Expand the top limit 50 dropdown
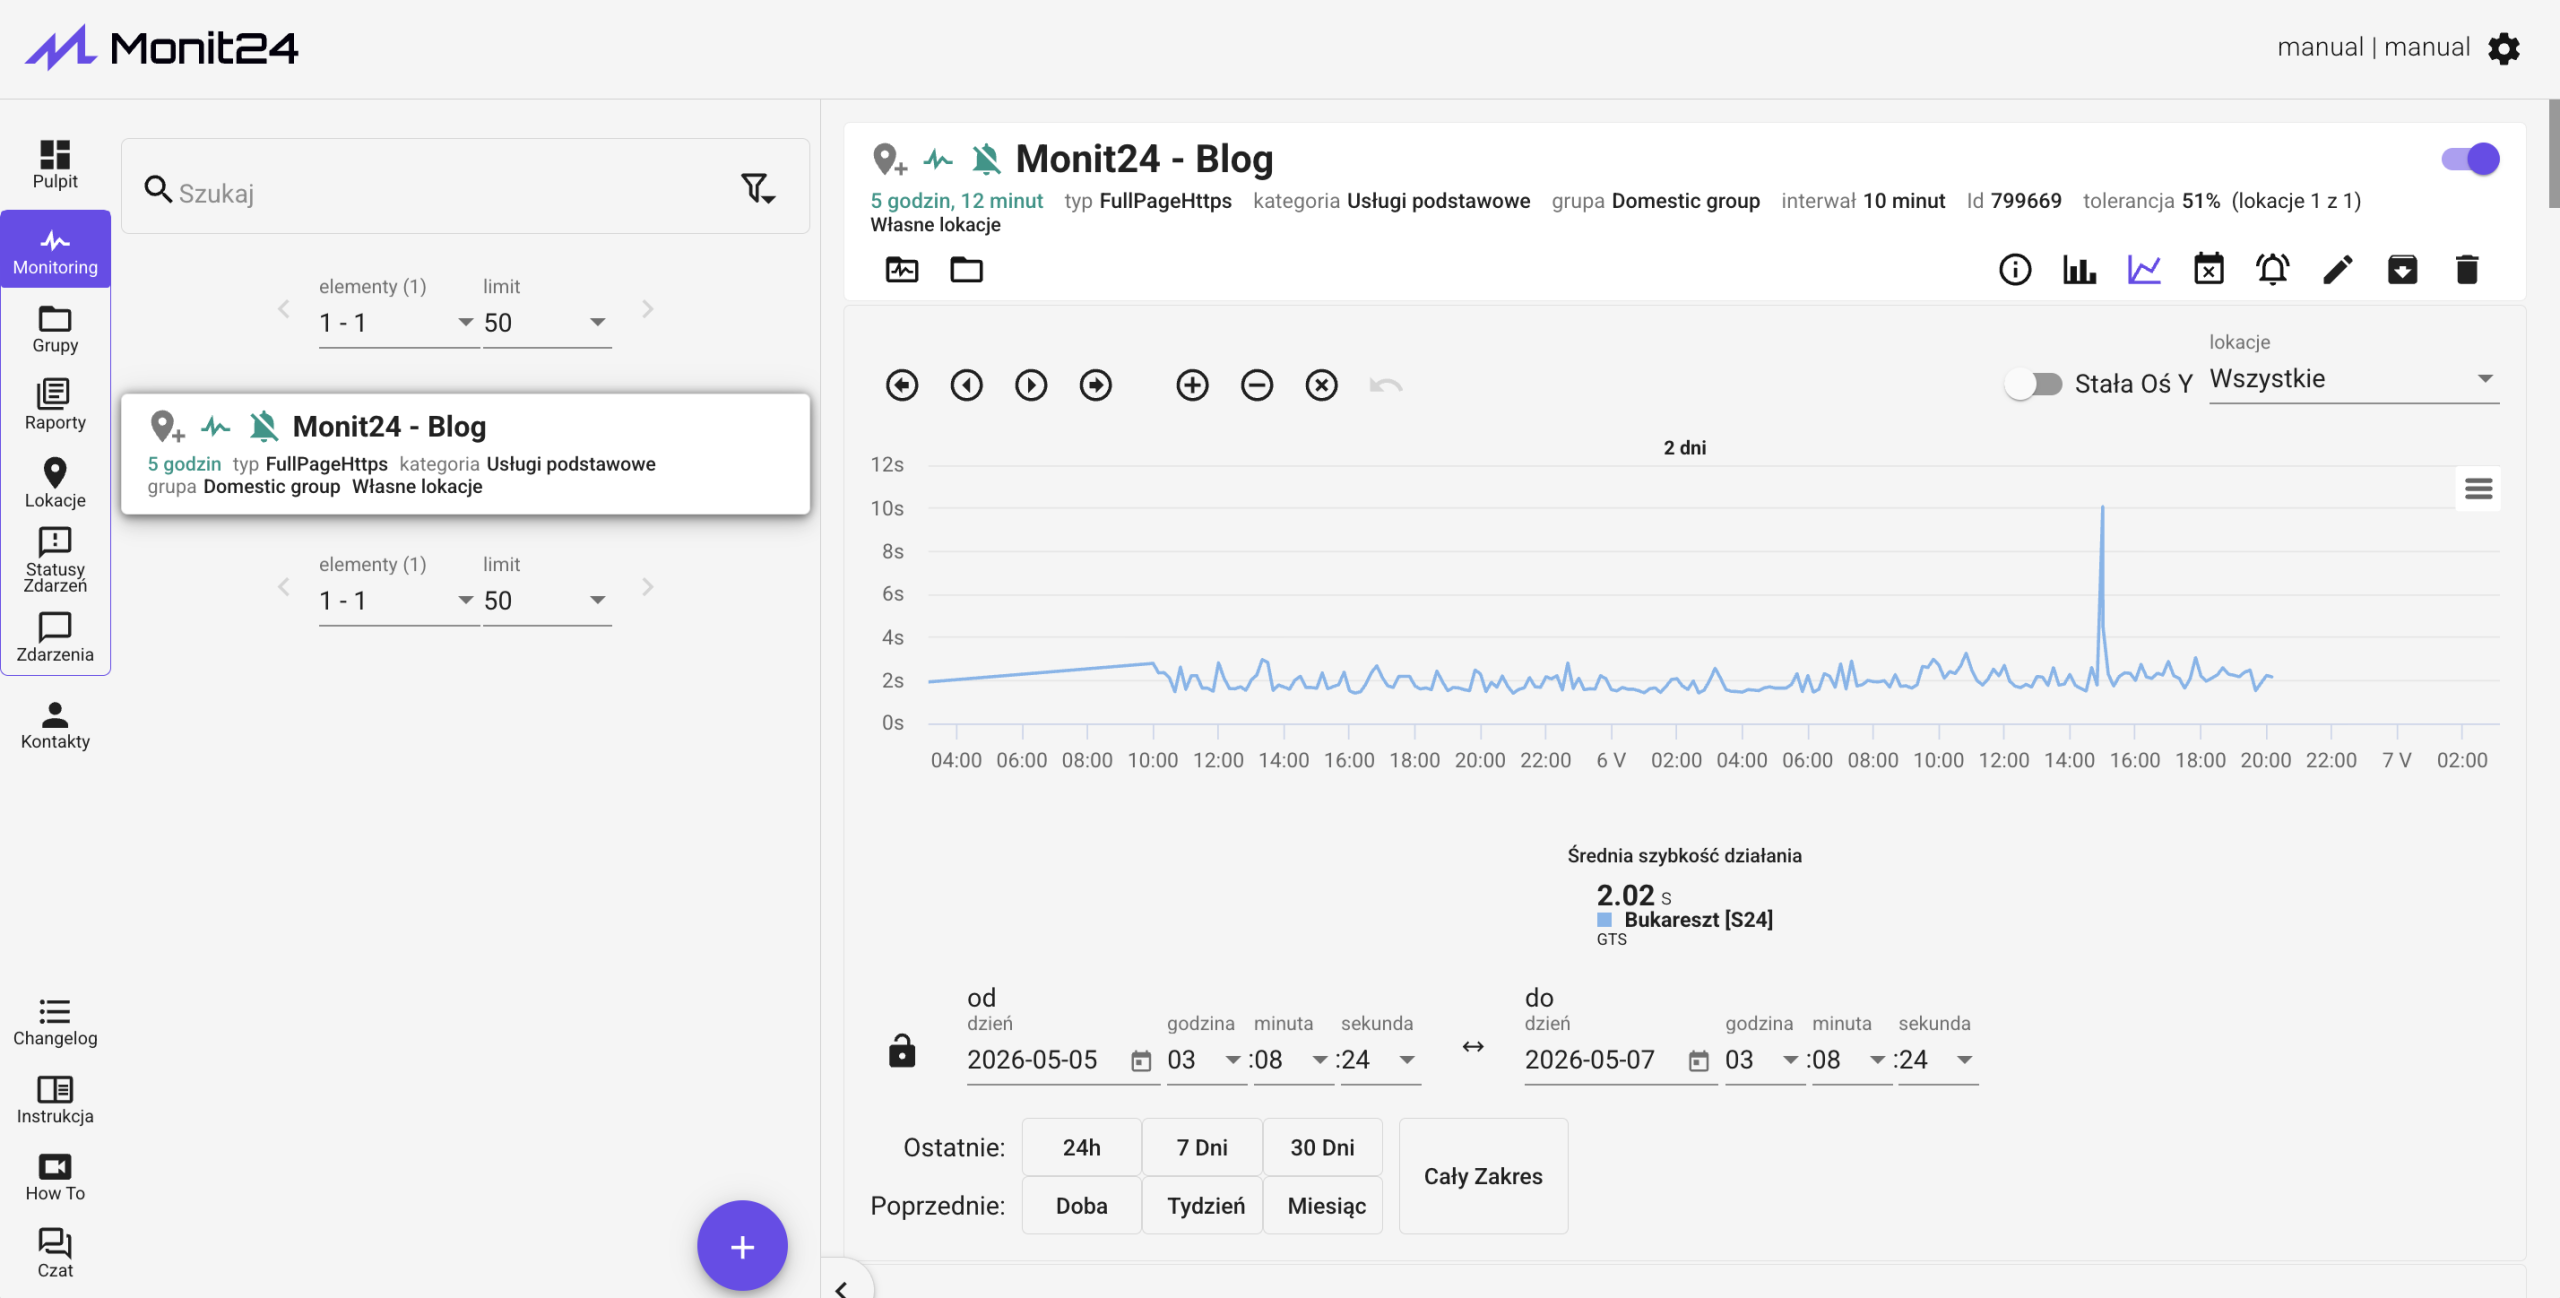 [x=546, y=323]
